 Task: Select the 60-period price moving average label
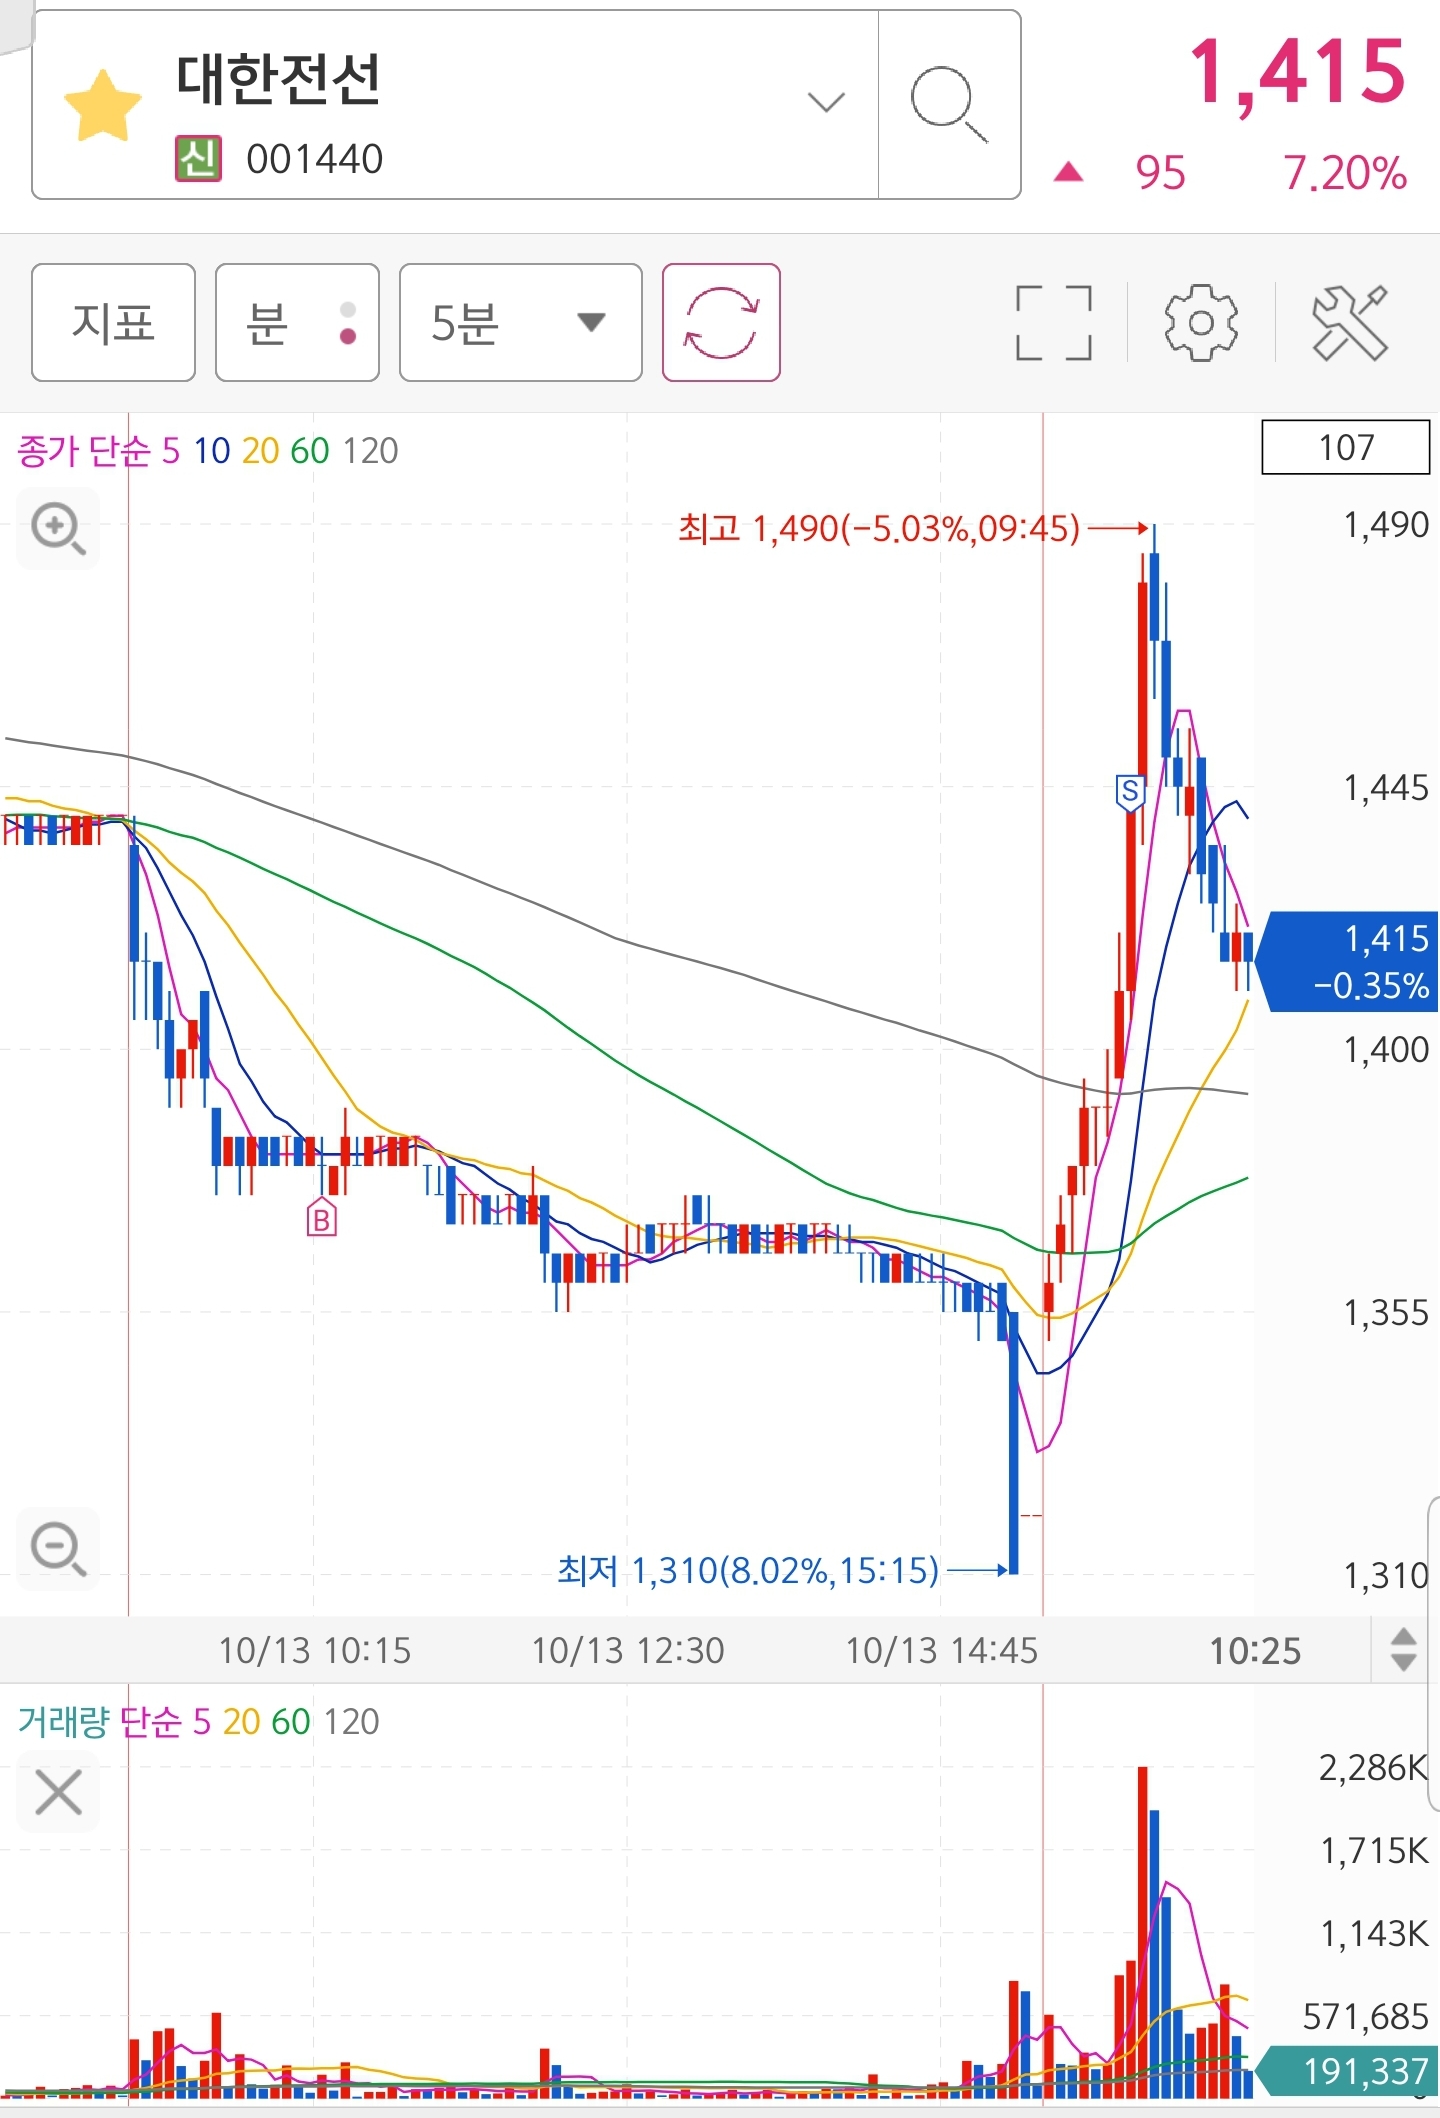[310, 451]
